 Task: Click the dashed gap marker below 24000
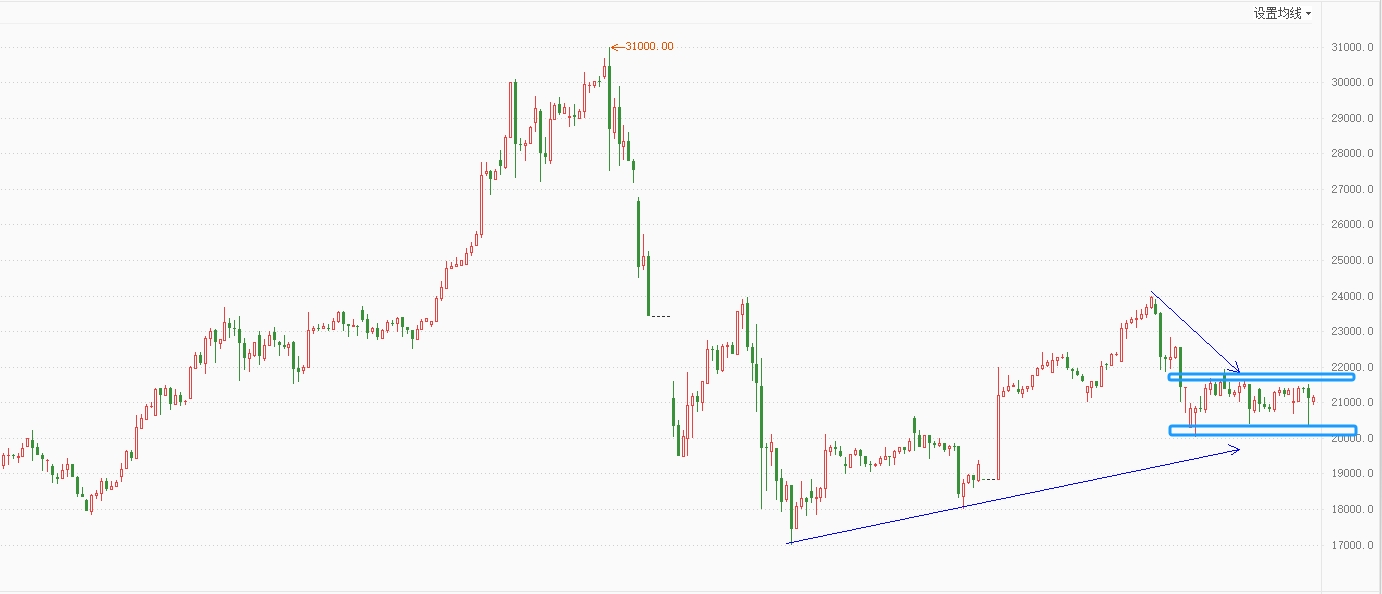click(x=661, y=316)
